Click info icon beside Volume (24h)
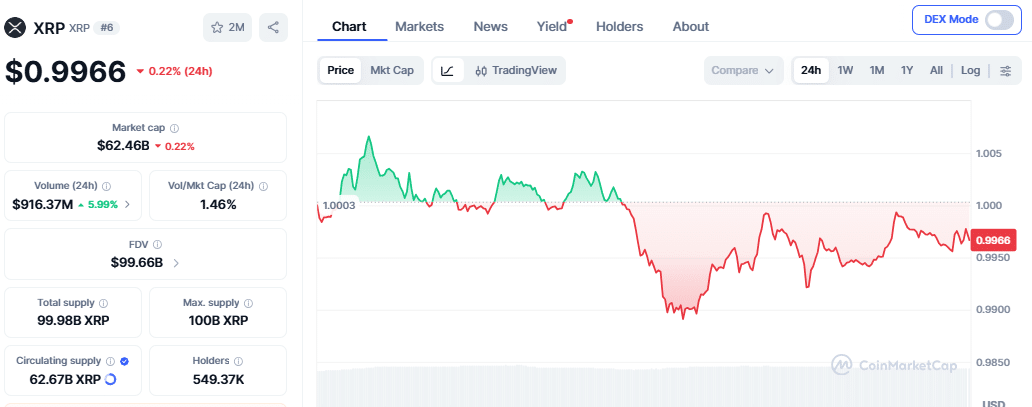1032x407 pixels. click(107, 186)
